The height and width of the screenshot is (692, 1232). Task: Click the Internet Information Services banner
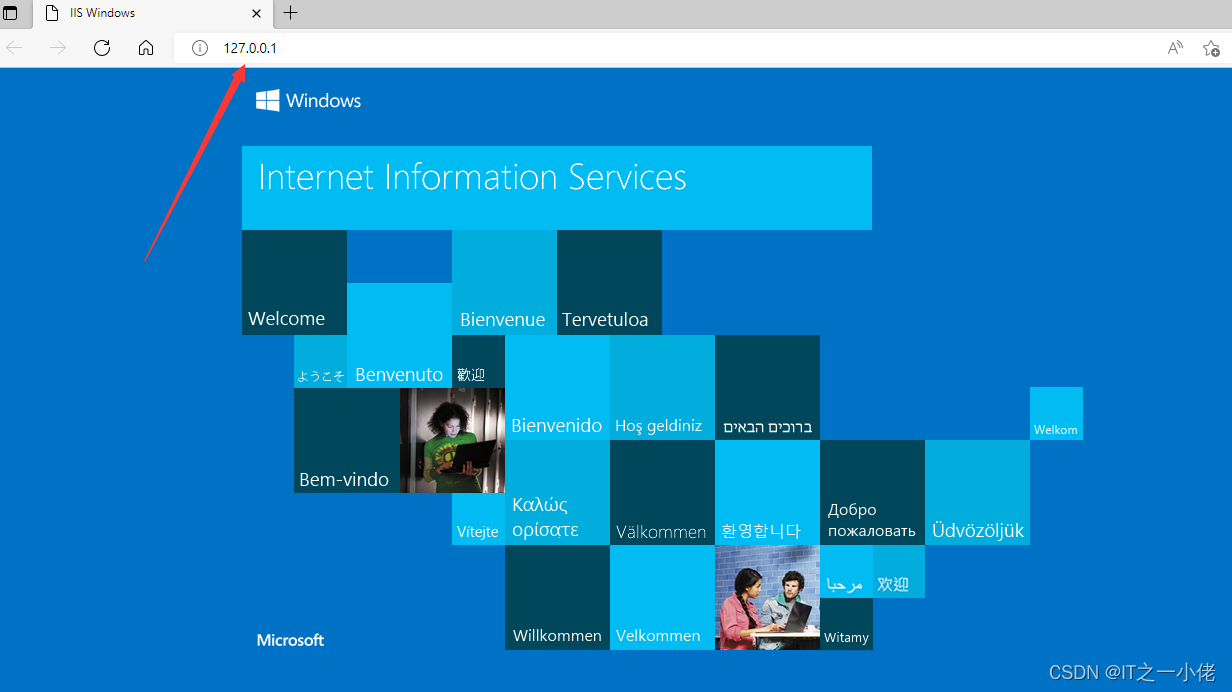556,188
